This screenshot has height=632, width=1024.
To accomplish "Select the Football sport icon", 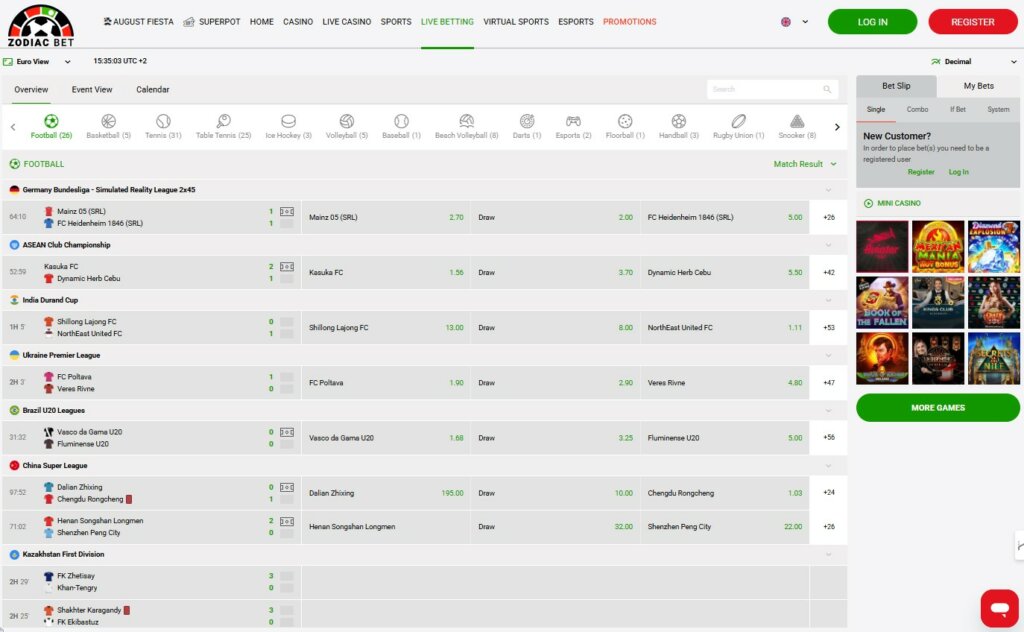I will 51,121.
